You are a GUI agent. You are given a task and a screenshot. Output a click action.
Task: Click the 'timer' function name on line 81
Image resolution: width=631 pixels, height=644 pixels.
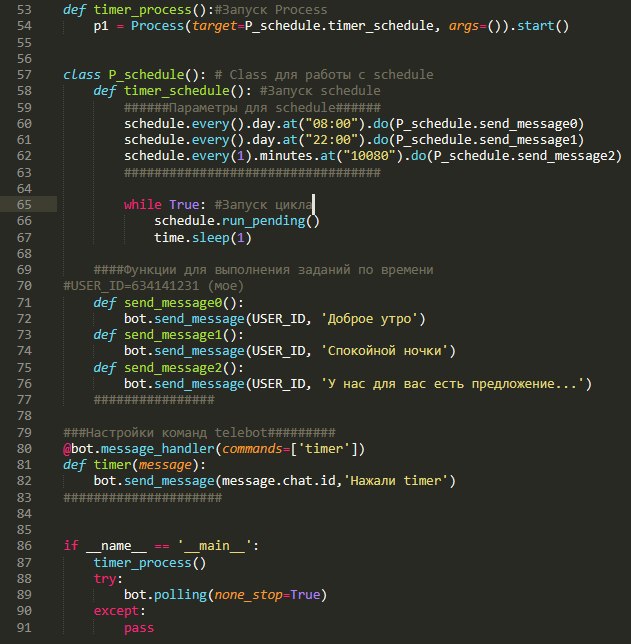pos(112,465)
